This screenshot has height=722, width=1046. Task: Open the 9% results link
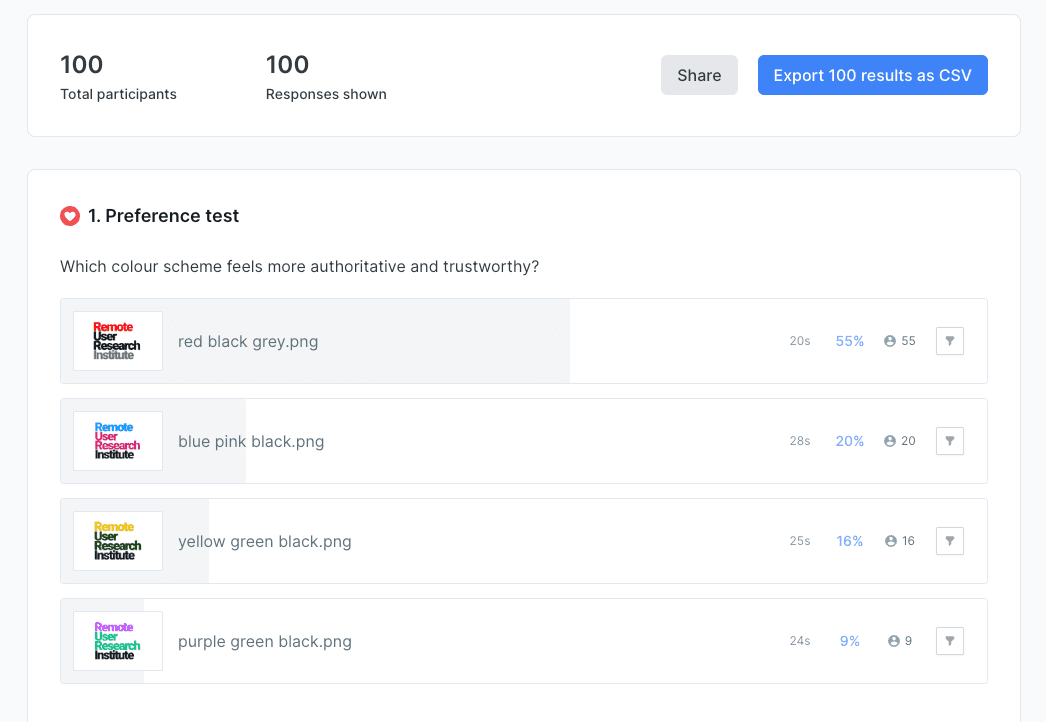(x=850, y=640)
